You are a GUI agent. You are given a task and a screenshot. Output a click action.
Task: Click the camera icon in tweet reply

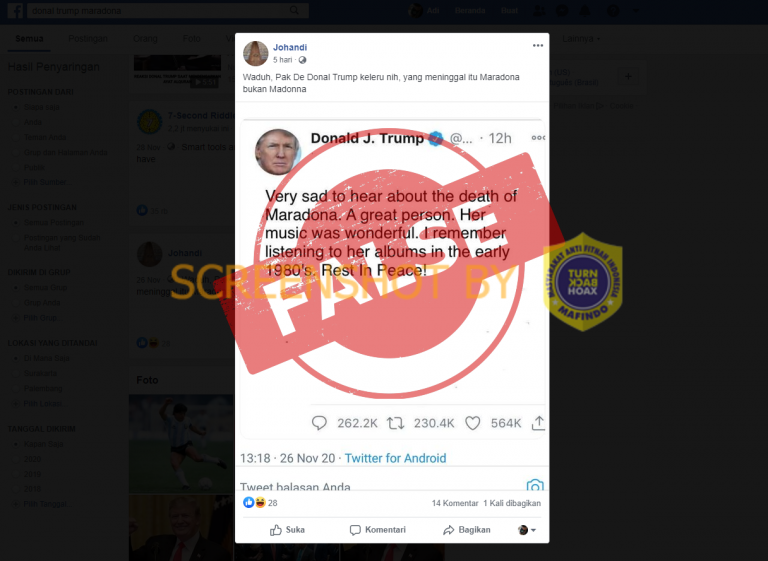click(535, 485)
